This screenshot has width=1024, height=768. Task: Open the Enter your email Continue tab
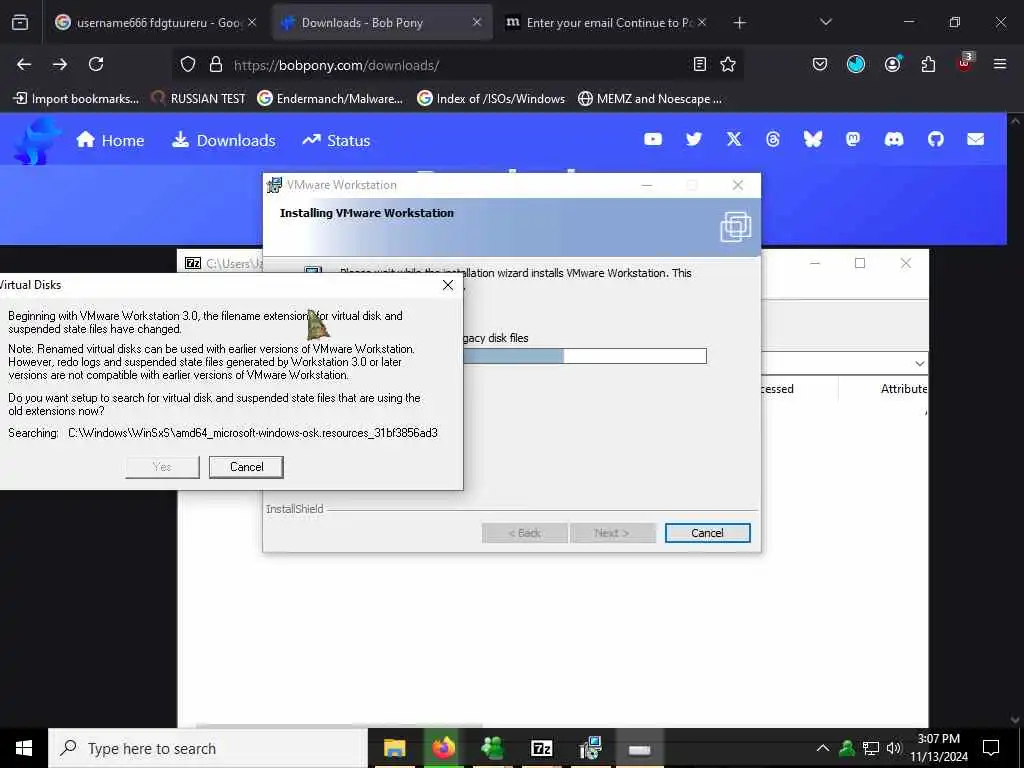pos(605,22)
